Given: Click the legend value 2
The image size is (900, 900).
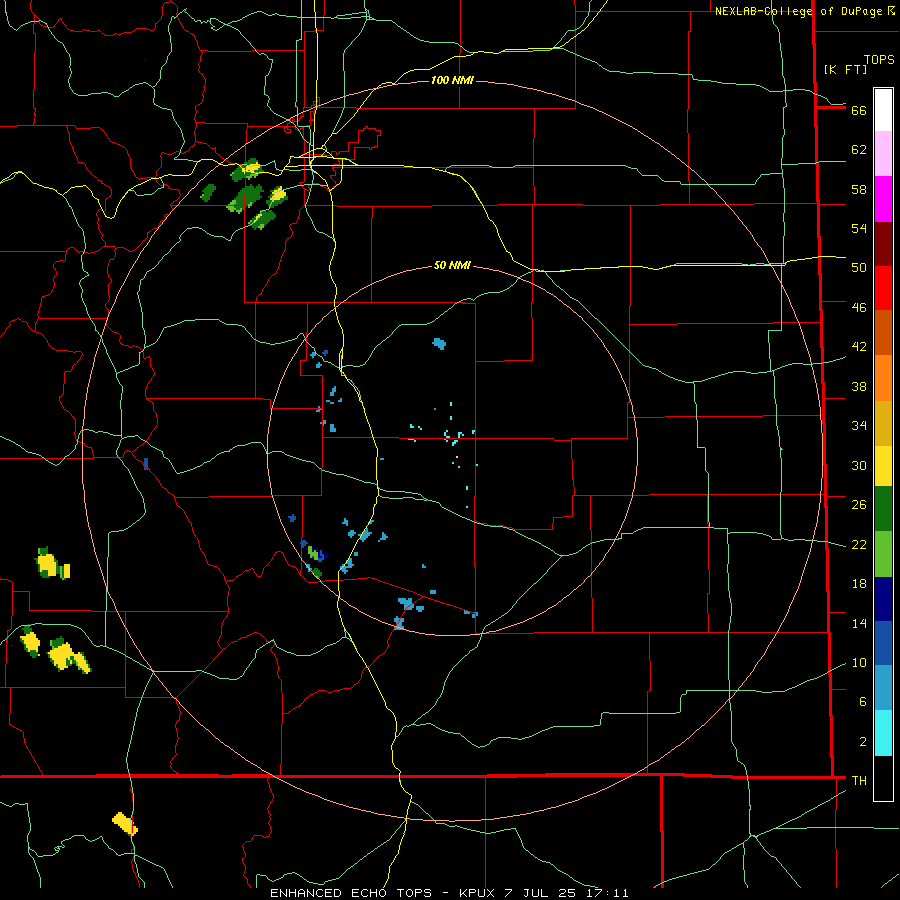Looking at the screenshot, I should coord(862,742).
